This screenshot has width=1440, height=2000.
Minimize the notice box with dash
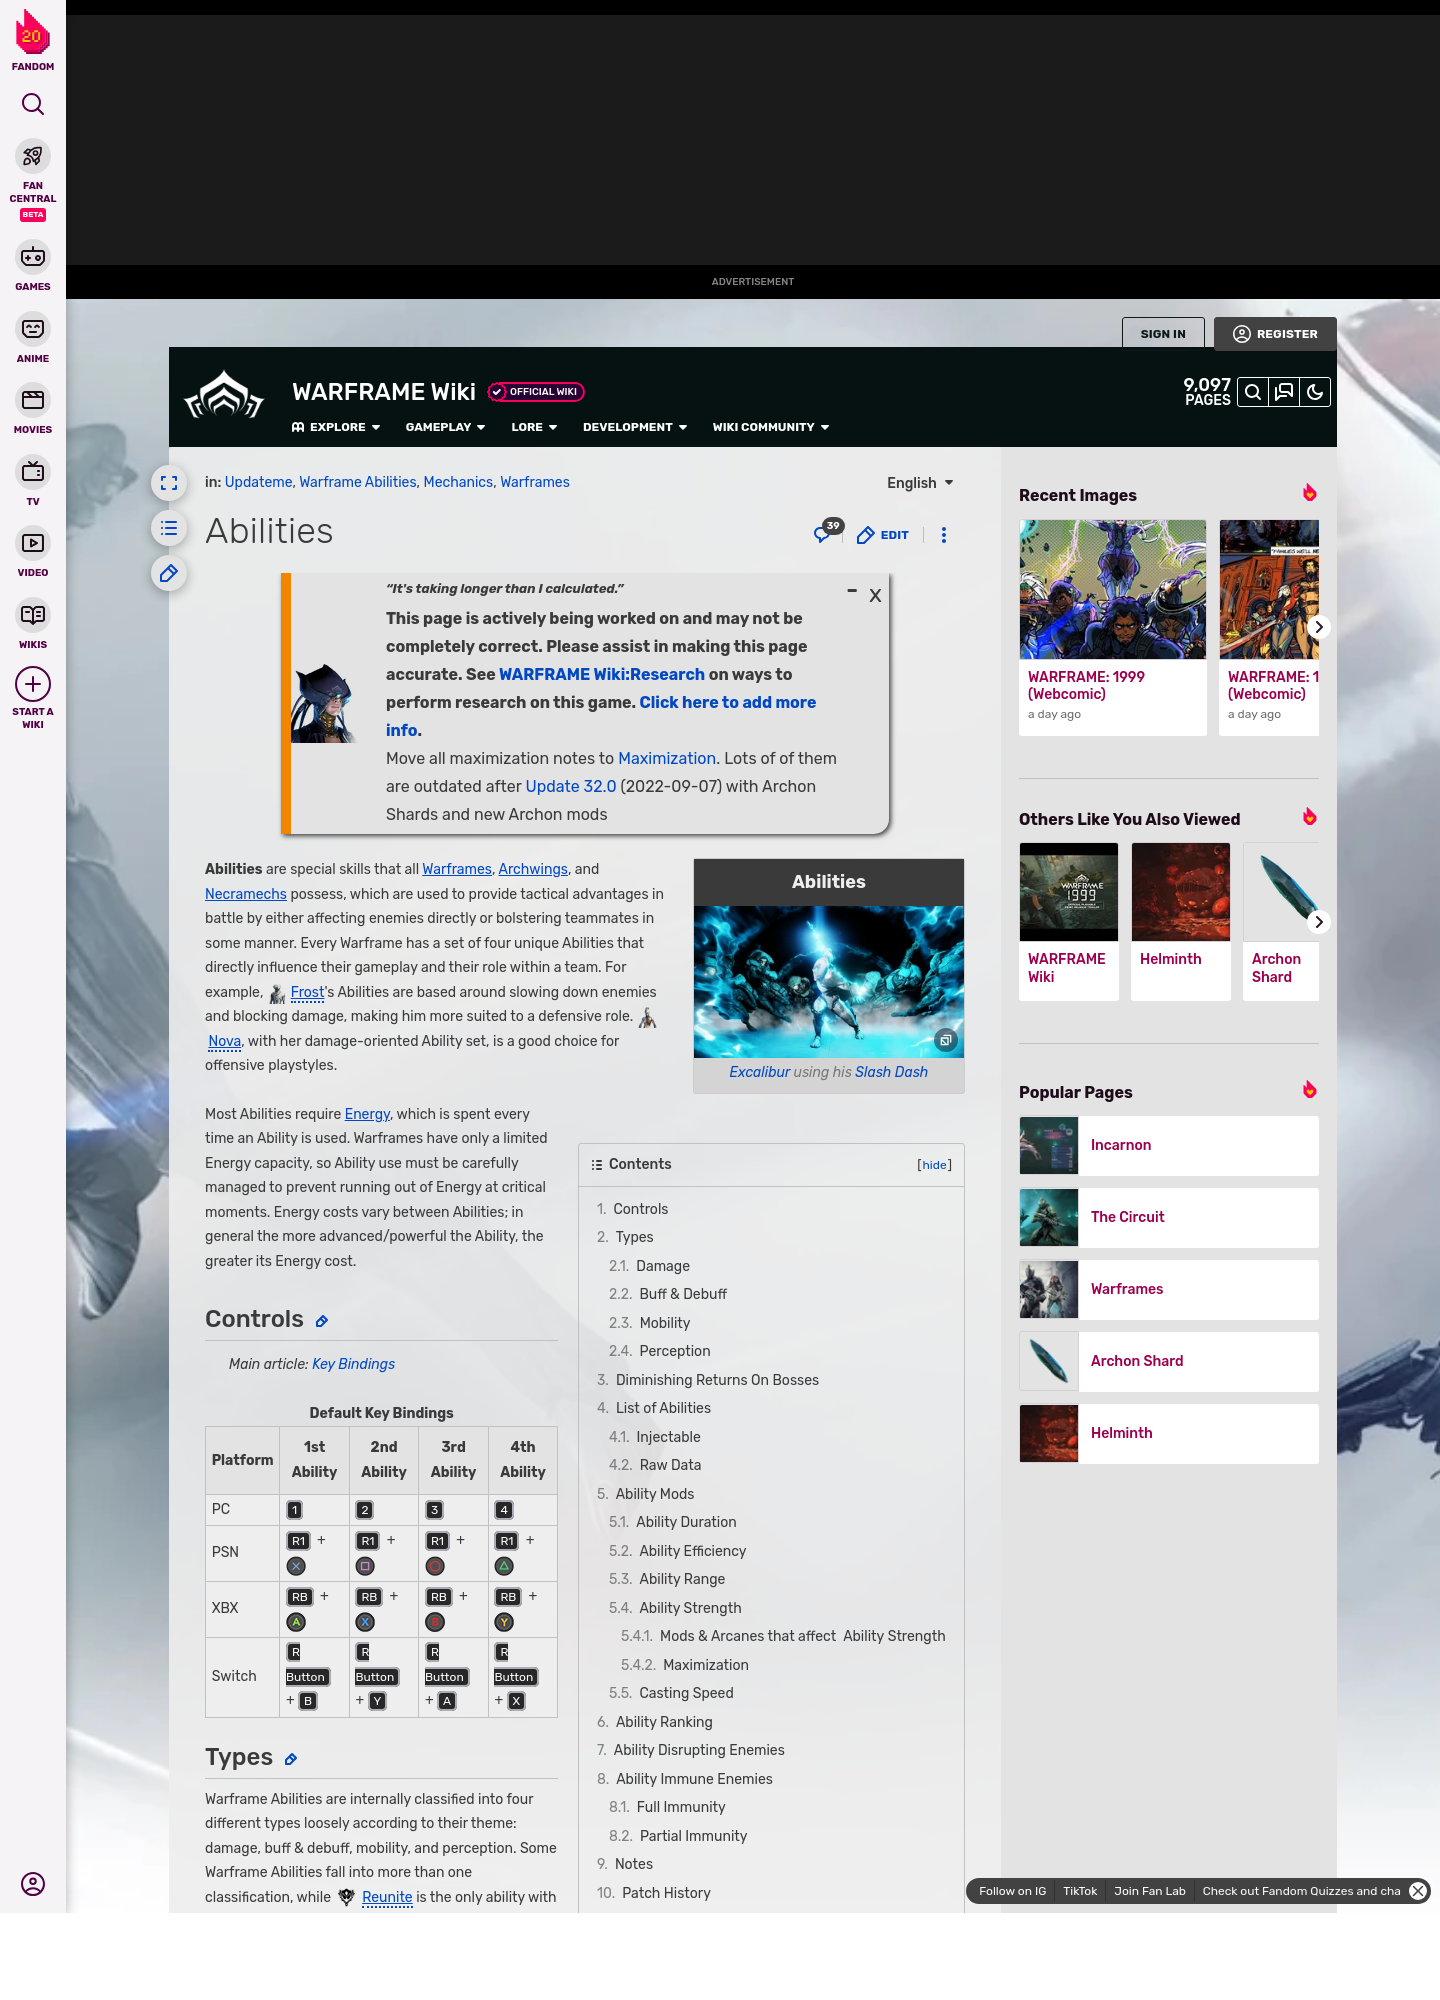point(852,591)
